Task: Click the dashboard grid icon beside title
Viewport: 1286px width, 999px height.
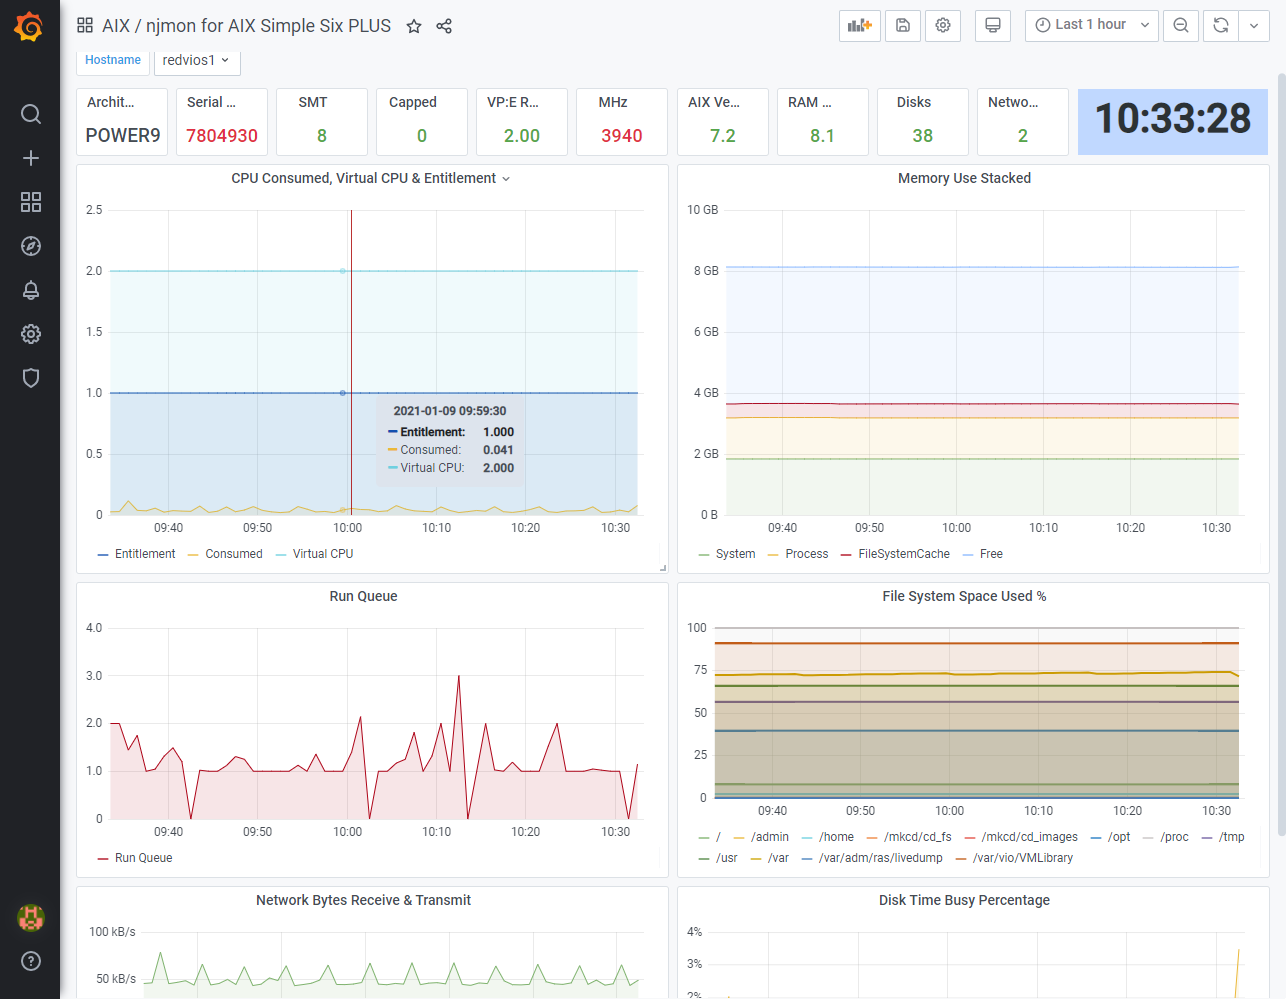Action: point(85,25)
